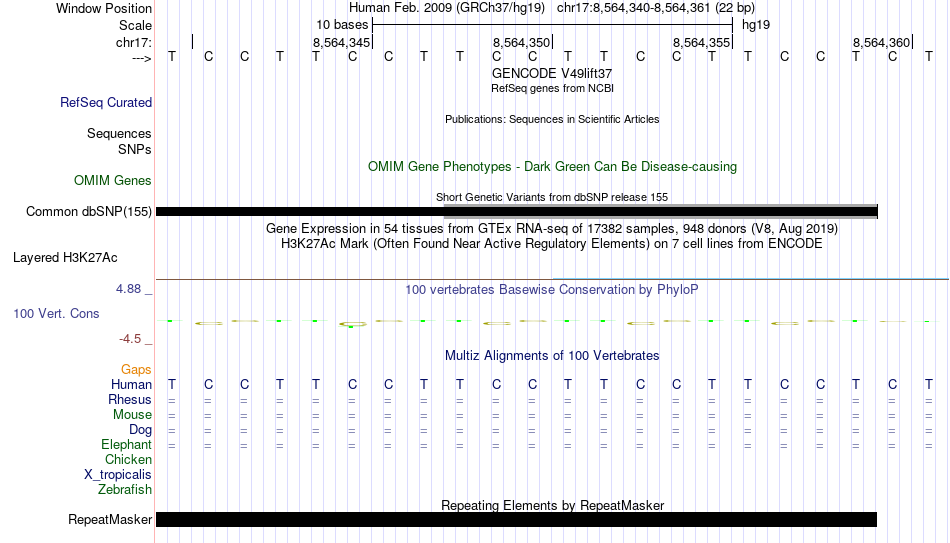
Task: Click the Human species row label
Action: [x=131, y=385]
